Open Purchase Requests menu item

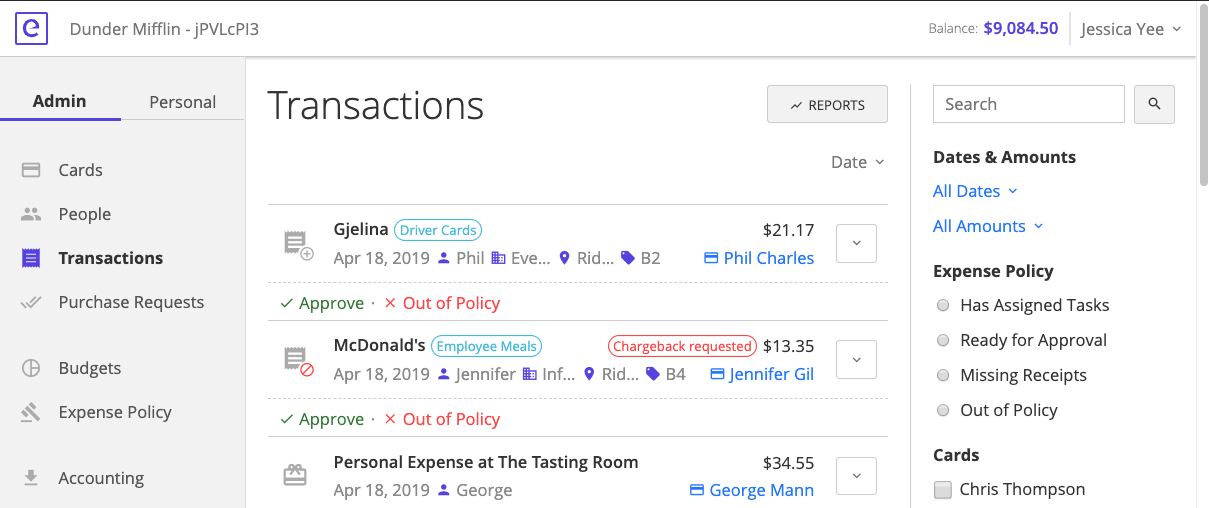[x=131, y=302]
